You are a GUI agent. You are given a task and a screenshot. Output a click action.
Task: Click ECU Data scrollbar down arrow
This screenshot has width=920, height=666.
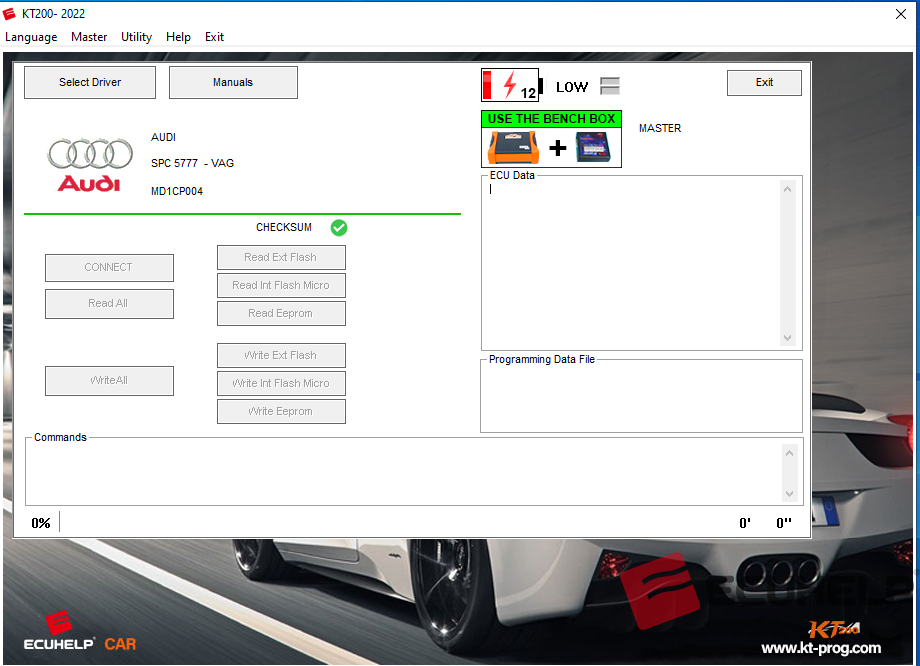point(787,338)
